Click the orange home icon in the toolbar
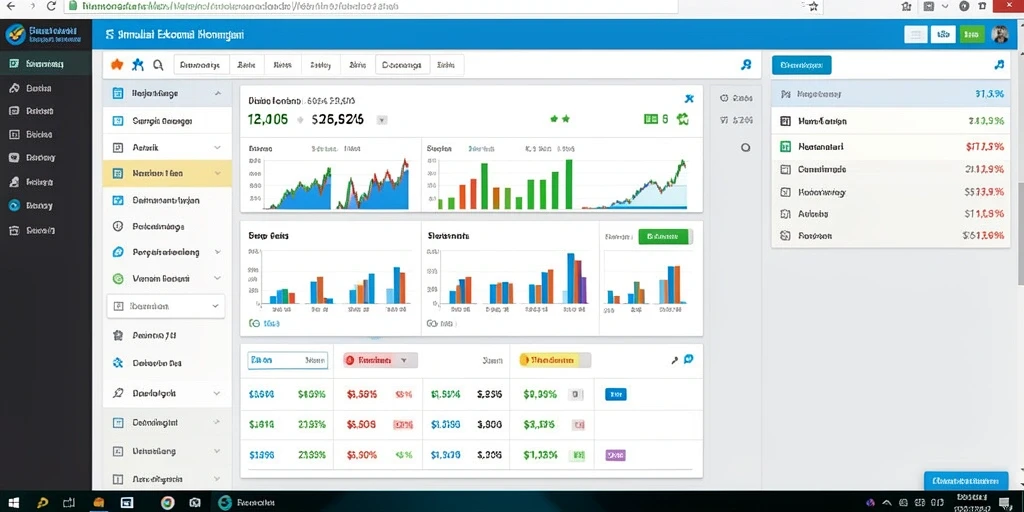This screenshot has width=1024, height=512. tap(117, 64)
